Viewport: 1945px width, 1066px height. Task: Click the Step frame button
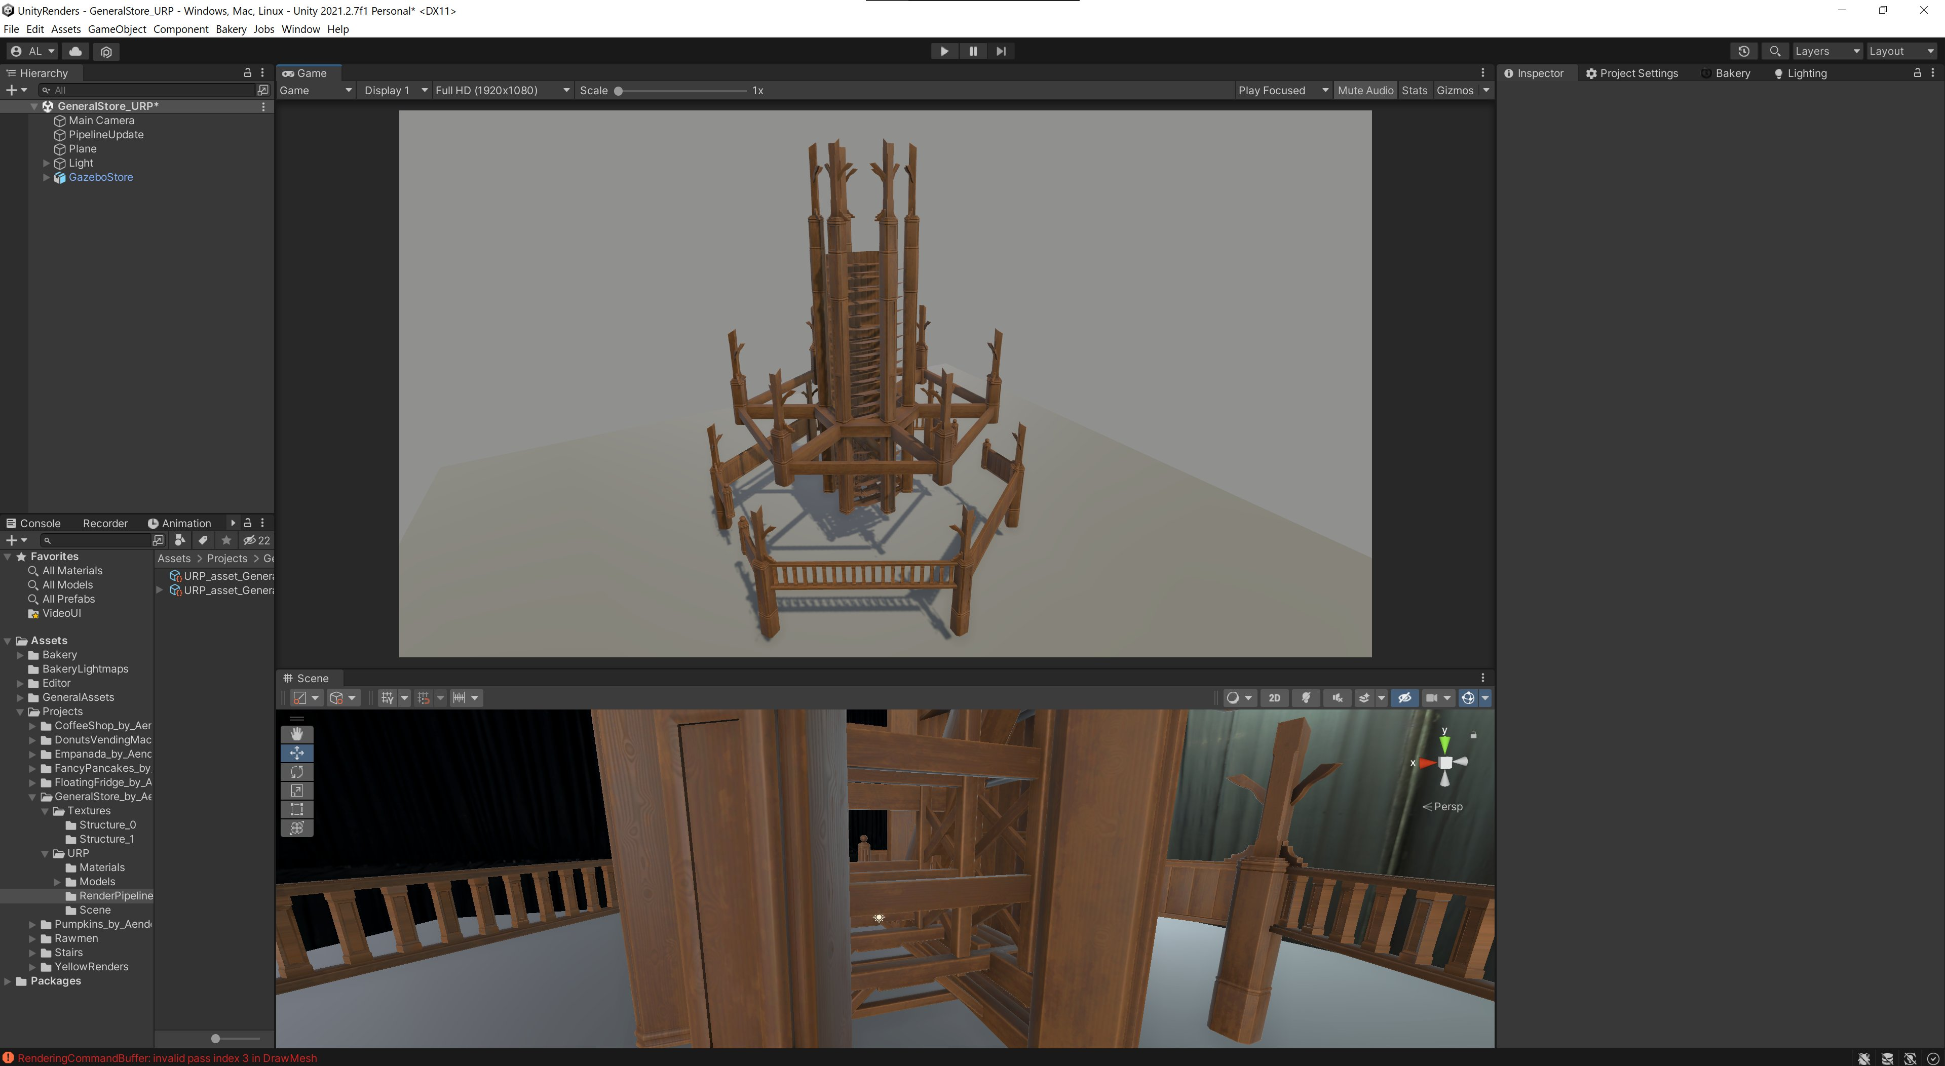pos(1001,51)
